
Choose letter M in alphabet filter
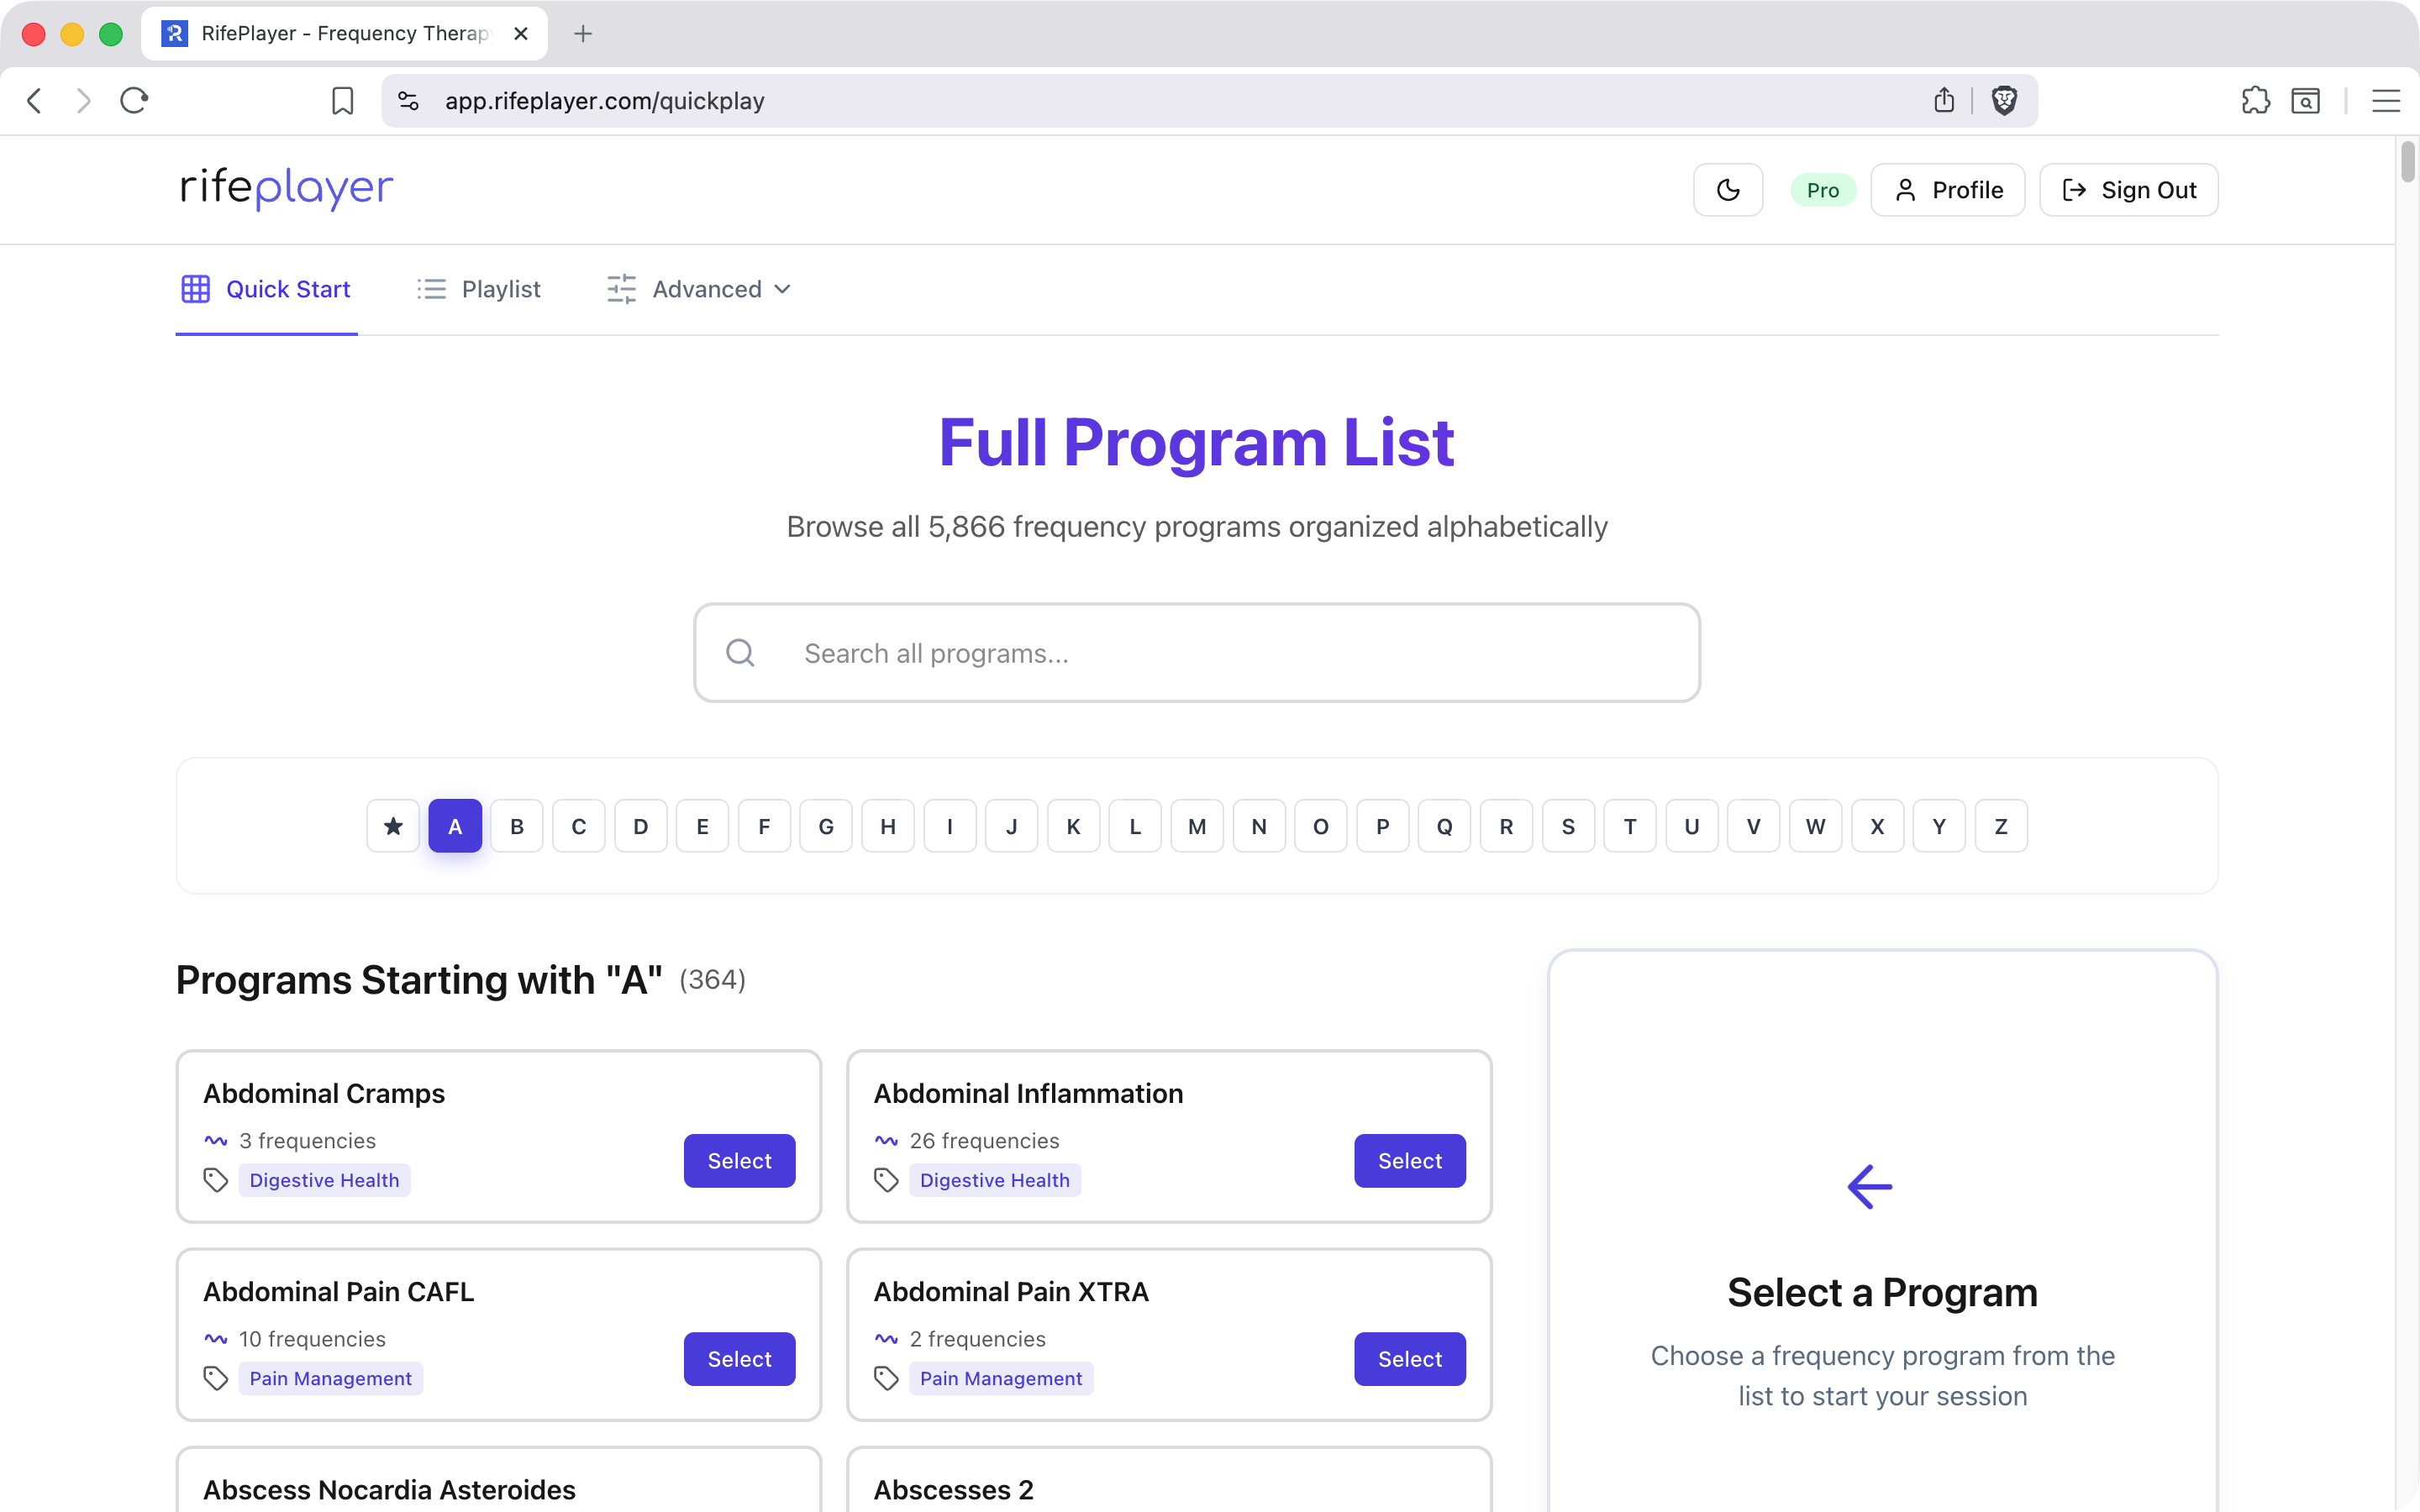(x=1197, y=826)
